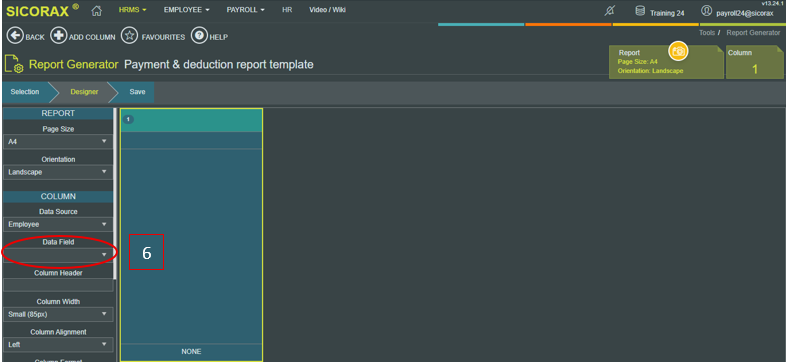
Task: Click the REPORT section header
Action: [58, 113]
